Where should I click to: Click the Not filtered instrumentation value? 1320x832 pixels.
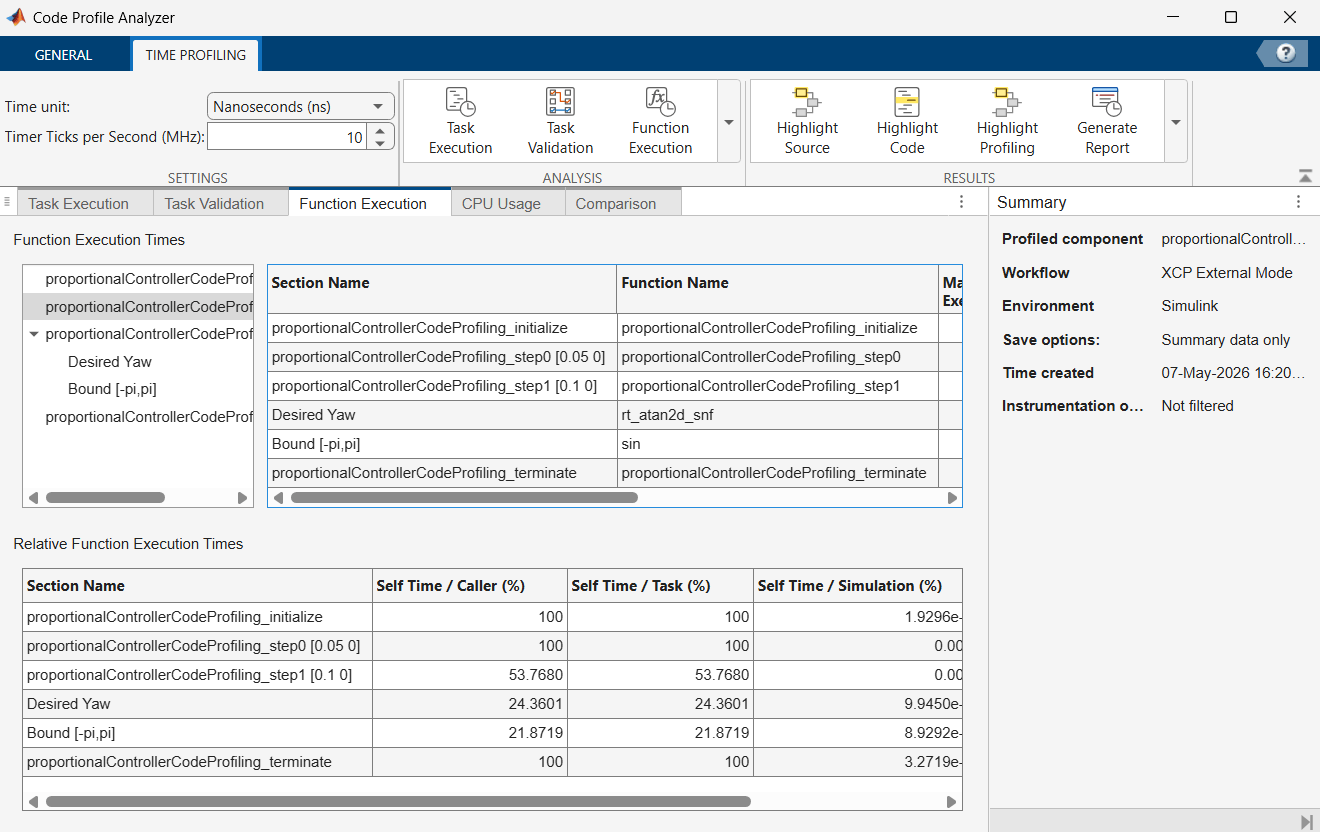point(1198,406)
